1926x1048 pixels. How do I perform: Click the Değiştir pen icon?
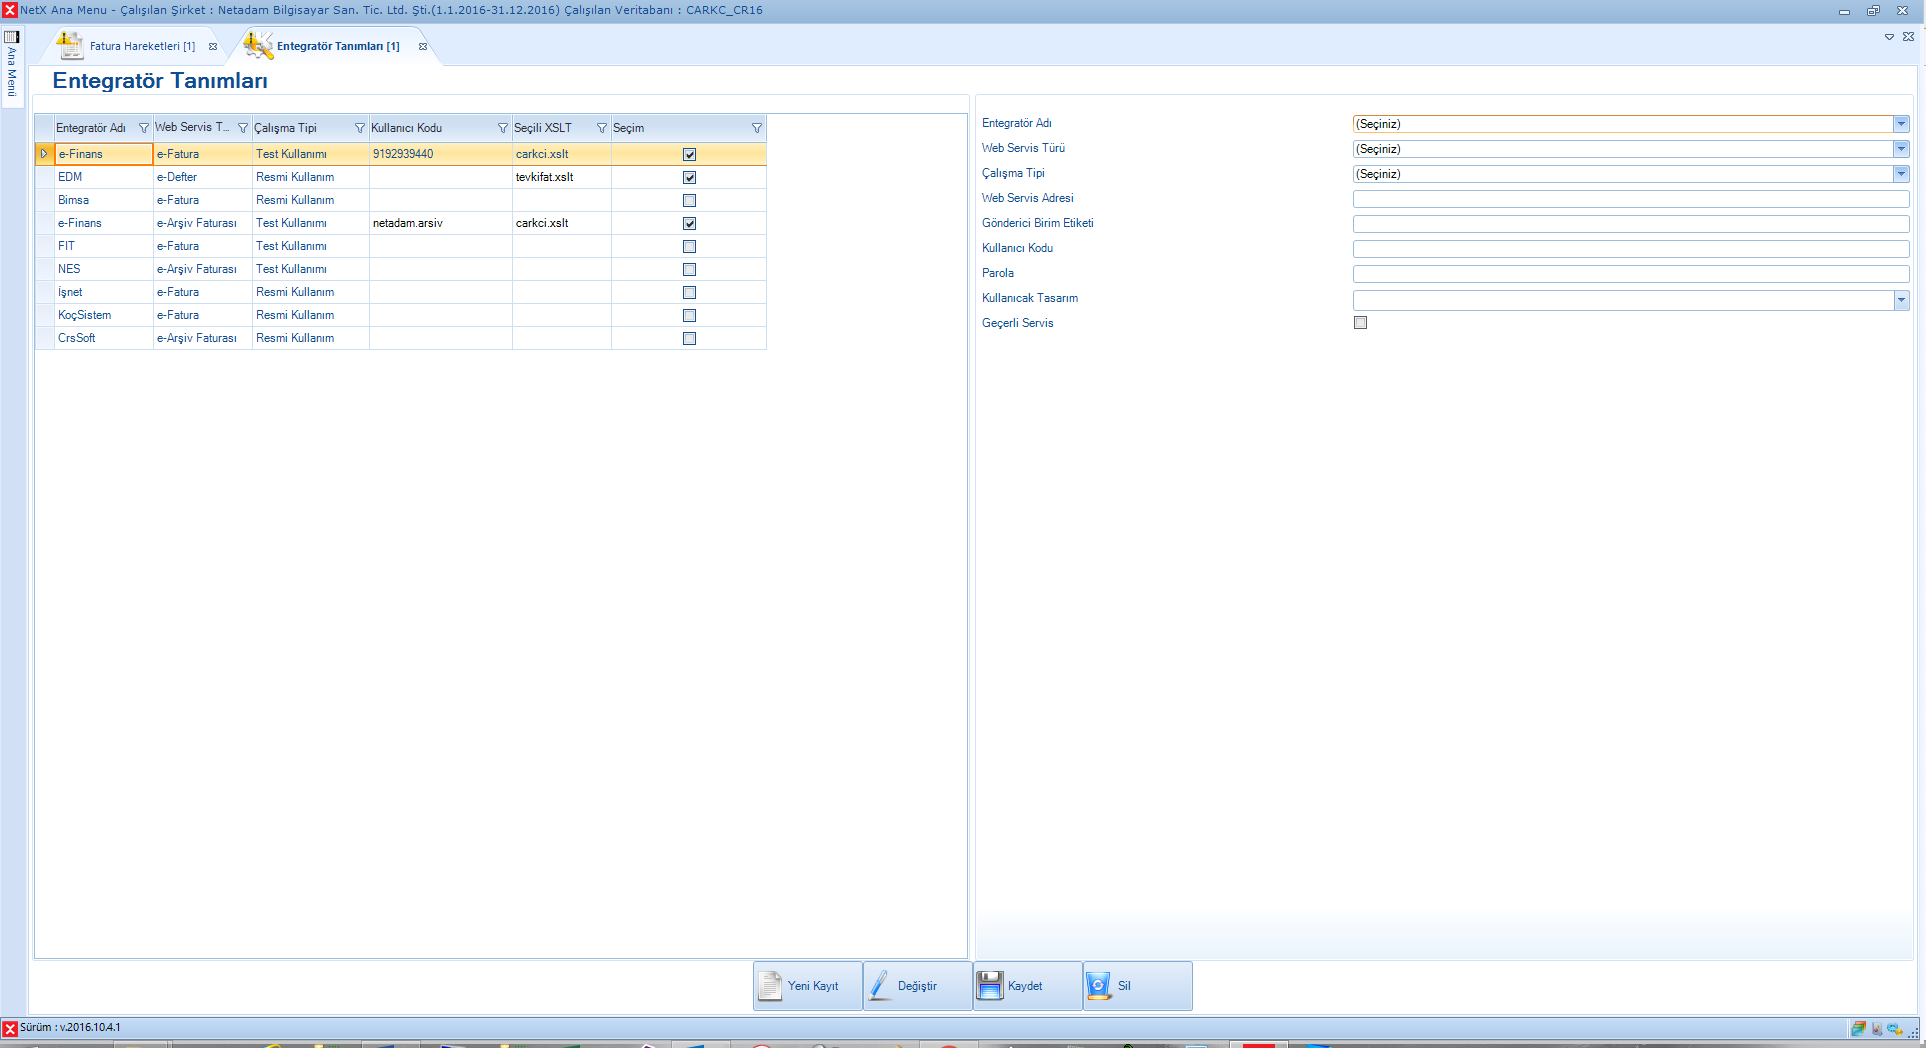pos(880,986)
